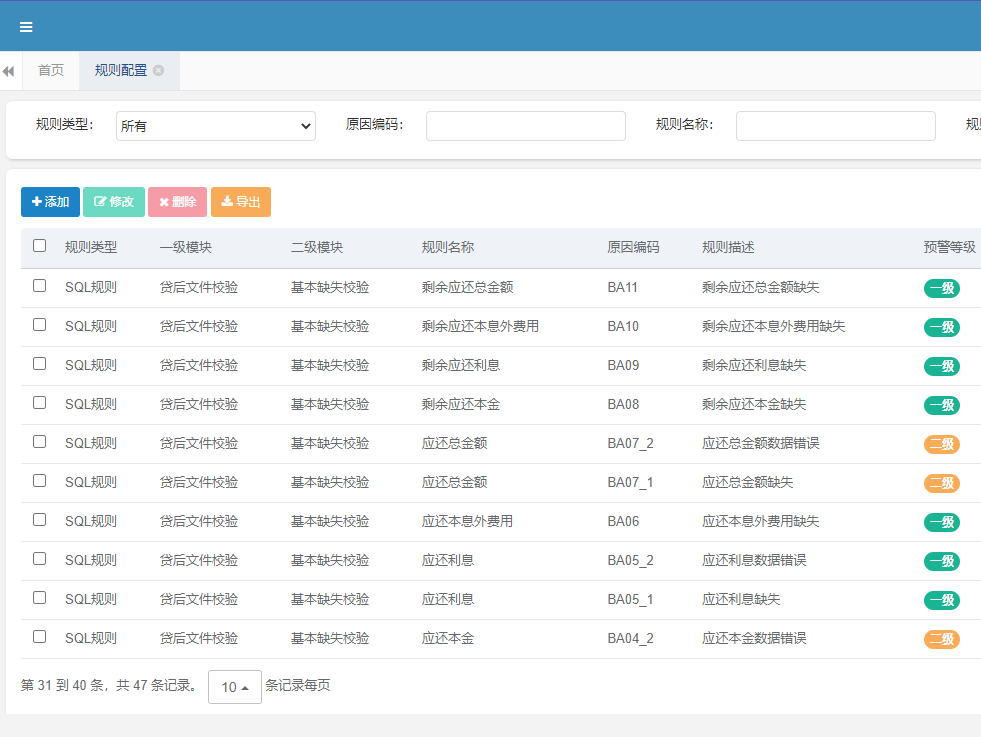Click the 一级模块 column header

(186, 248)
